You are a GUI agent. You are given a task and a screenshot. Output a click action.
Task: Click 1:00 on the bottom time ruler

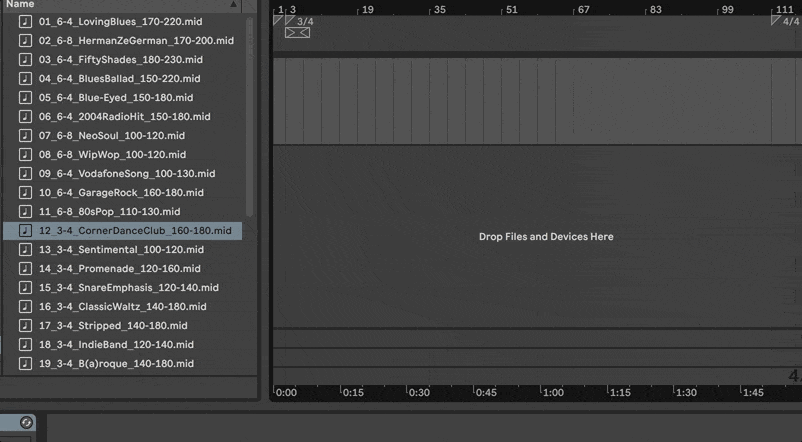(553, 393)
